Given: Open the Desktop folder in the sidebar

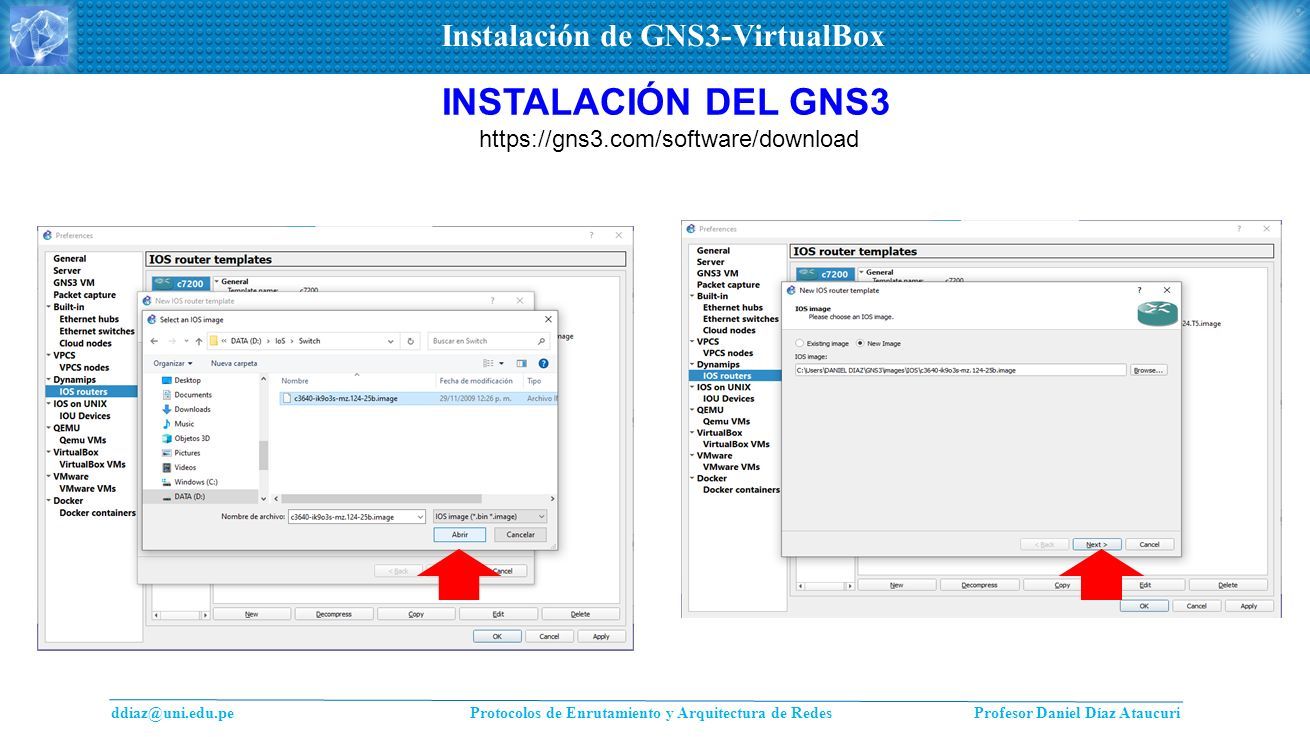Looking at the screenshot, I should (187, 380).
